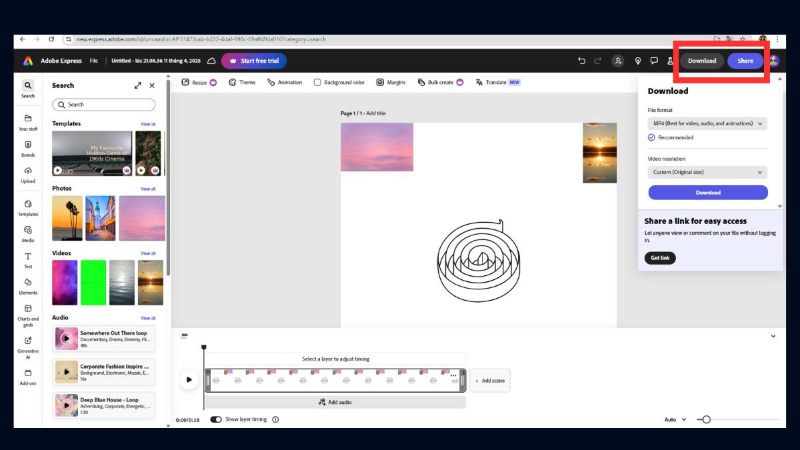Collapse the timeline panel with chevron

(x=773, y=336)
